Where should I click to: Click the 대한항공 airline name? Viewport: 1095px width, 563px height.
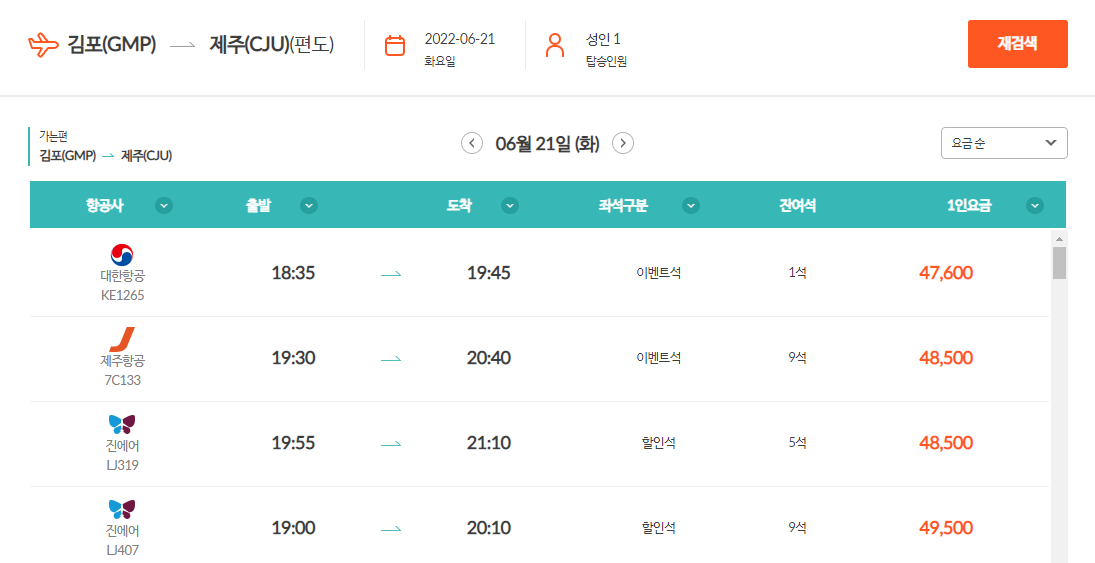coord(122,277)
